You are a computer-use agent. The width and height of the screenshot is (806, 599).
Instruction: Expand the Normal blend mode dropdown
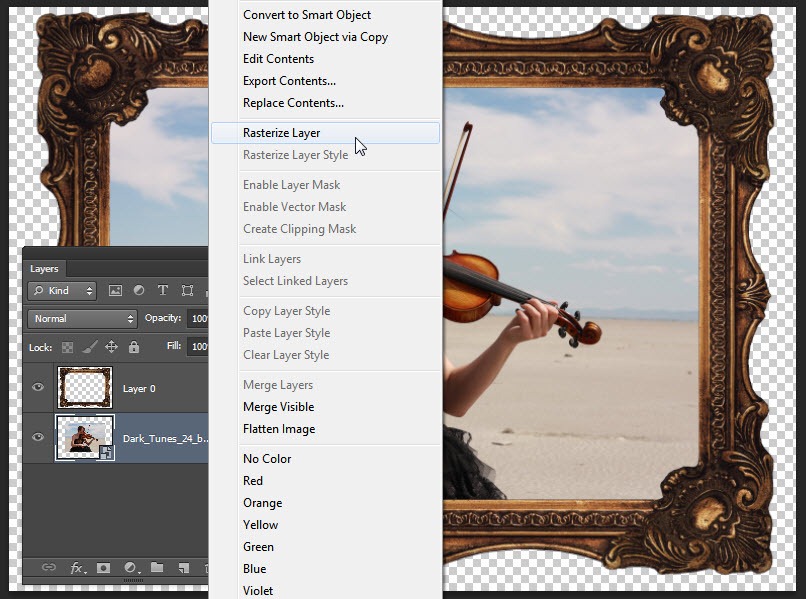82,319
